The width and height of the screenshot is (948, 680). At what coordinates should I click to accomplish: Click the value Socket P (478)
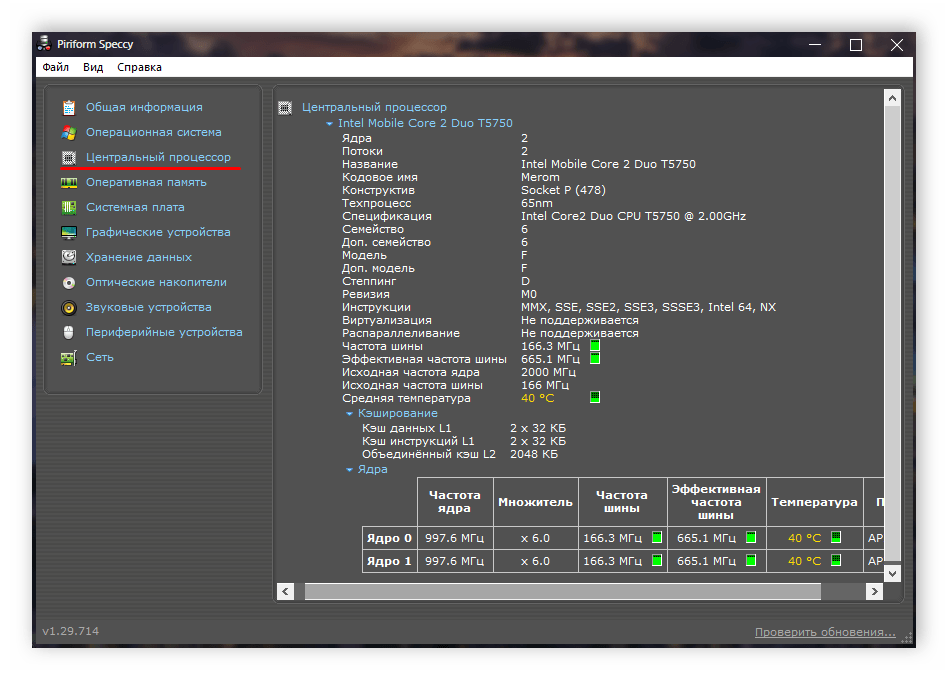tap(563, 190)
